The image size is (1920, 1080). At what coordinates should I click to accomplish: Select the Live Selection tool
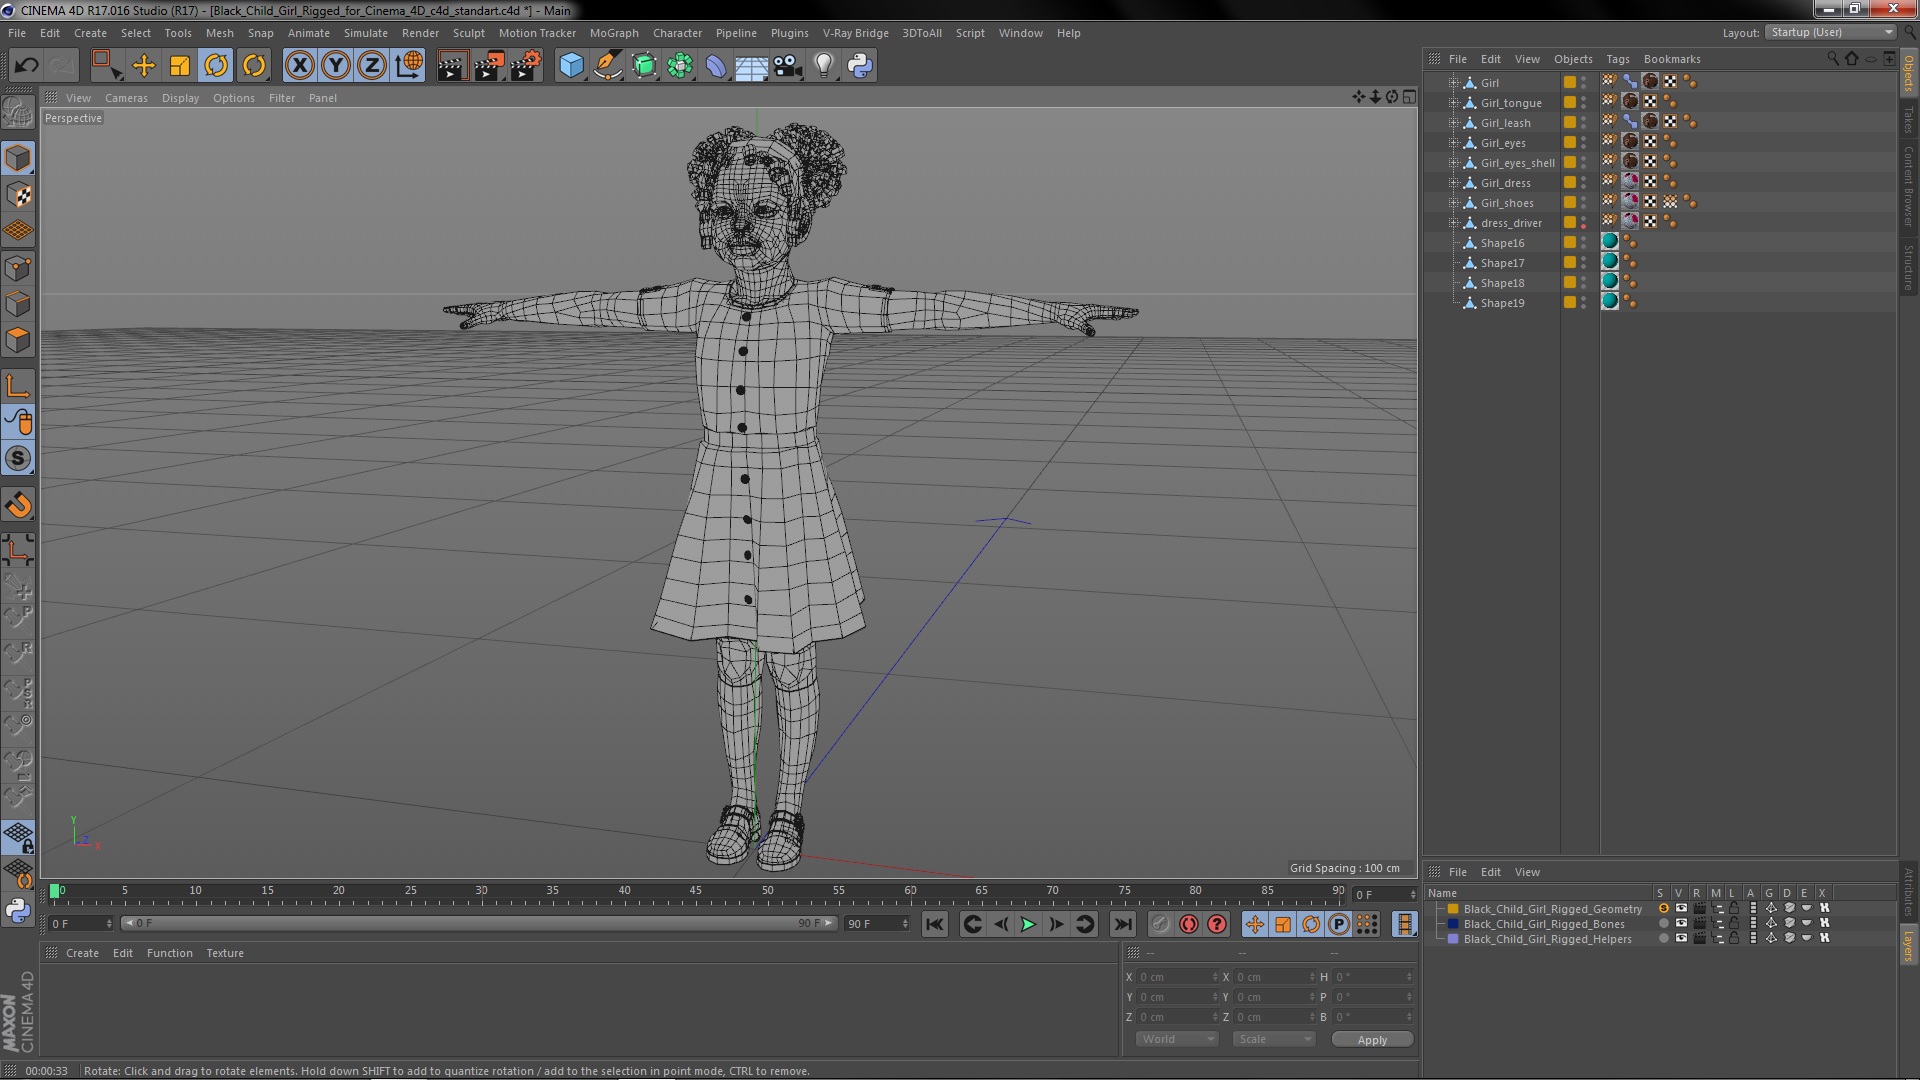click(106, 66)
